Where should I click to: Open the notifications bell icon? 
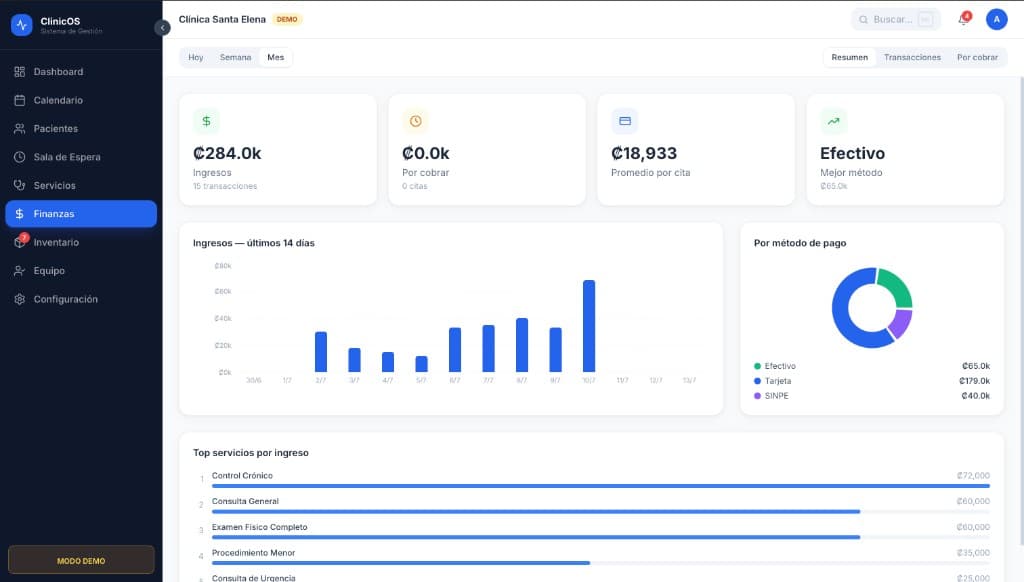click(x=964, y=20)
